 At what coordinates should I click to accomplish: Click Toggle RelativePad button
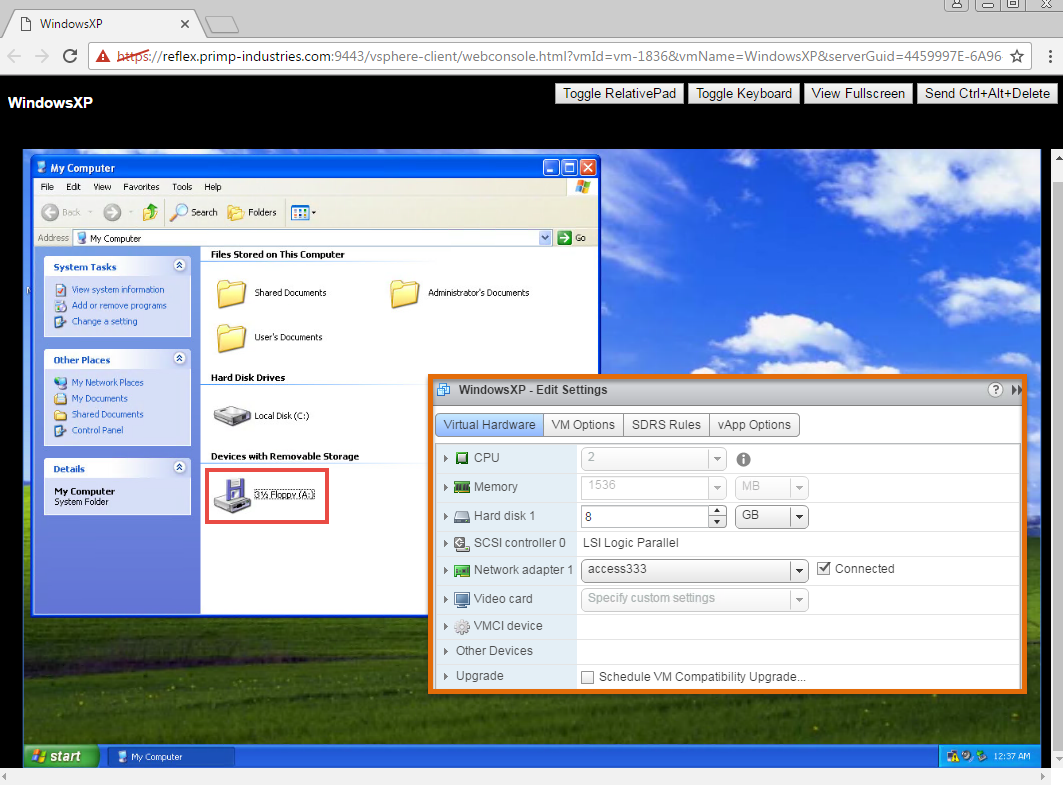pyautogui.click(x=619, y=94)
